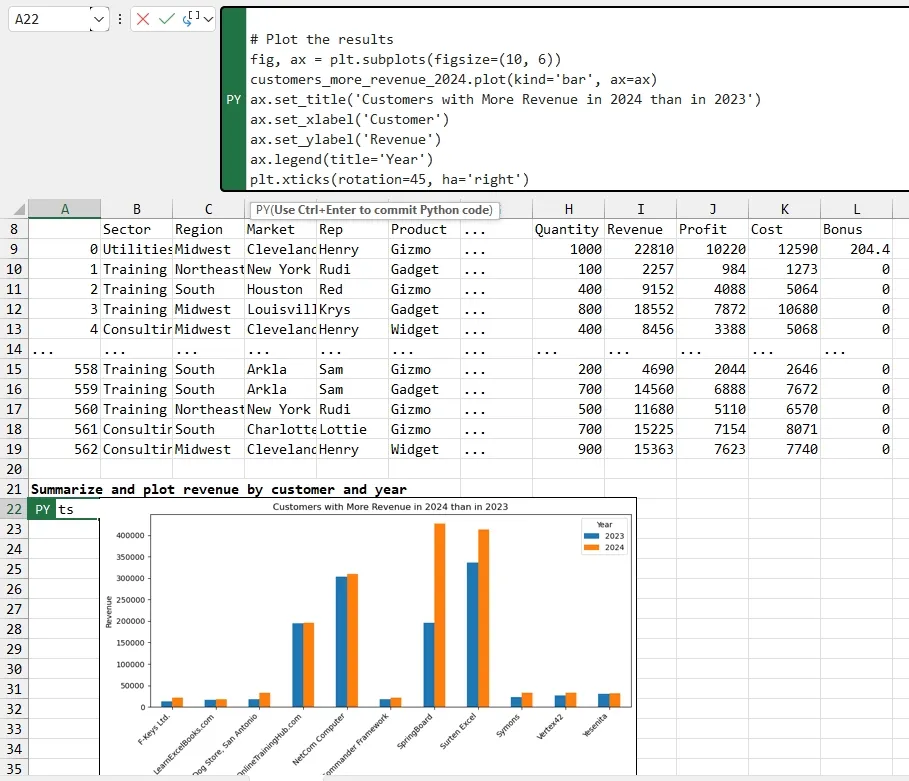
Task: Select the 'Red' rep cell
Action: (x=352, y=289)
